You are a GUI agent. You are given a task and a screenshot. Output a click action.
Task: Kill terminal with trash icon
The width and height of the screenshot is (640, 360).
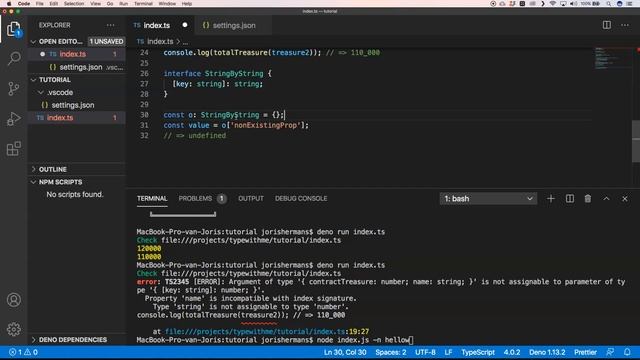click(x=588, y=199)
